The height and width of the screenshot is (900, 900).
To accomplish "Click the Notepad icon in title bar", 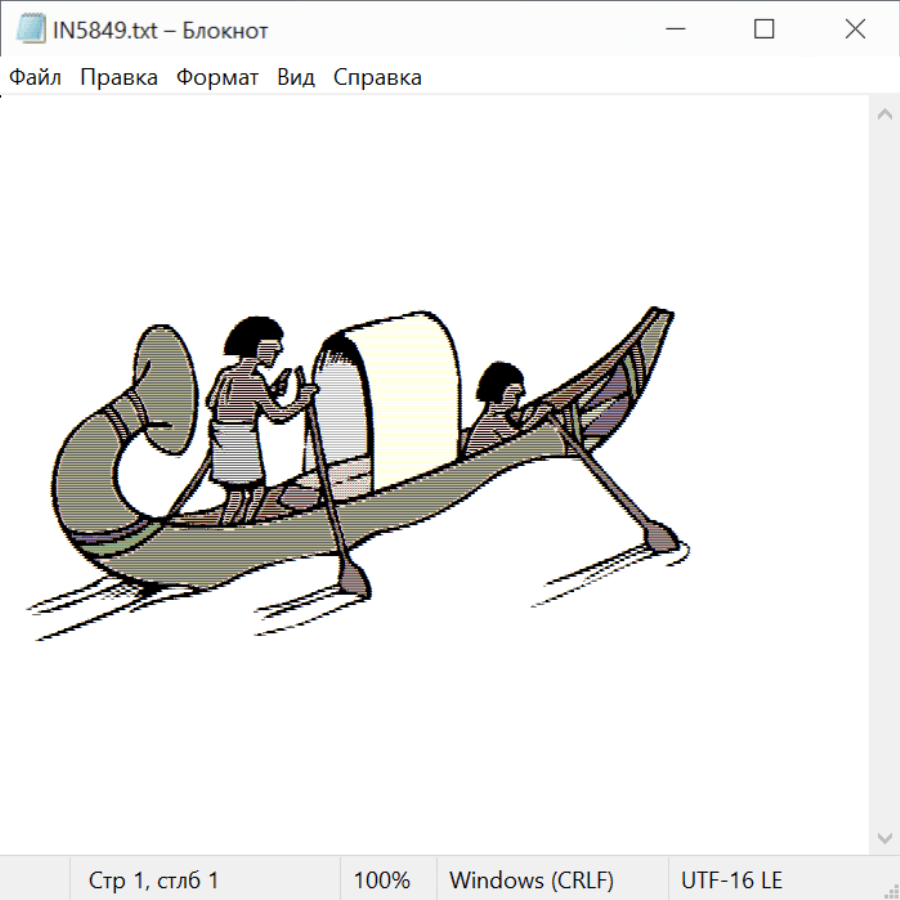I will (30, 30).
